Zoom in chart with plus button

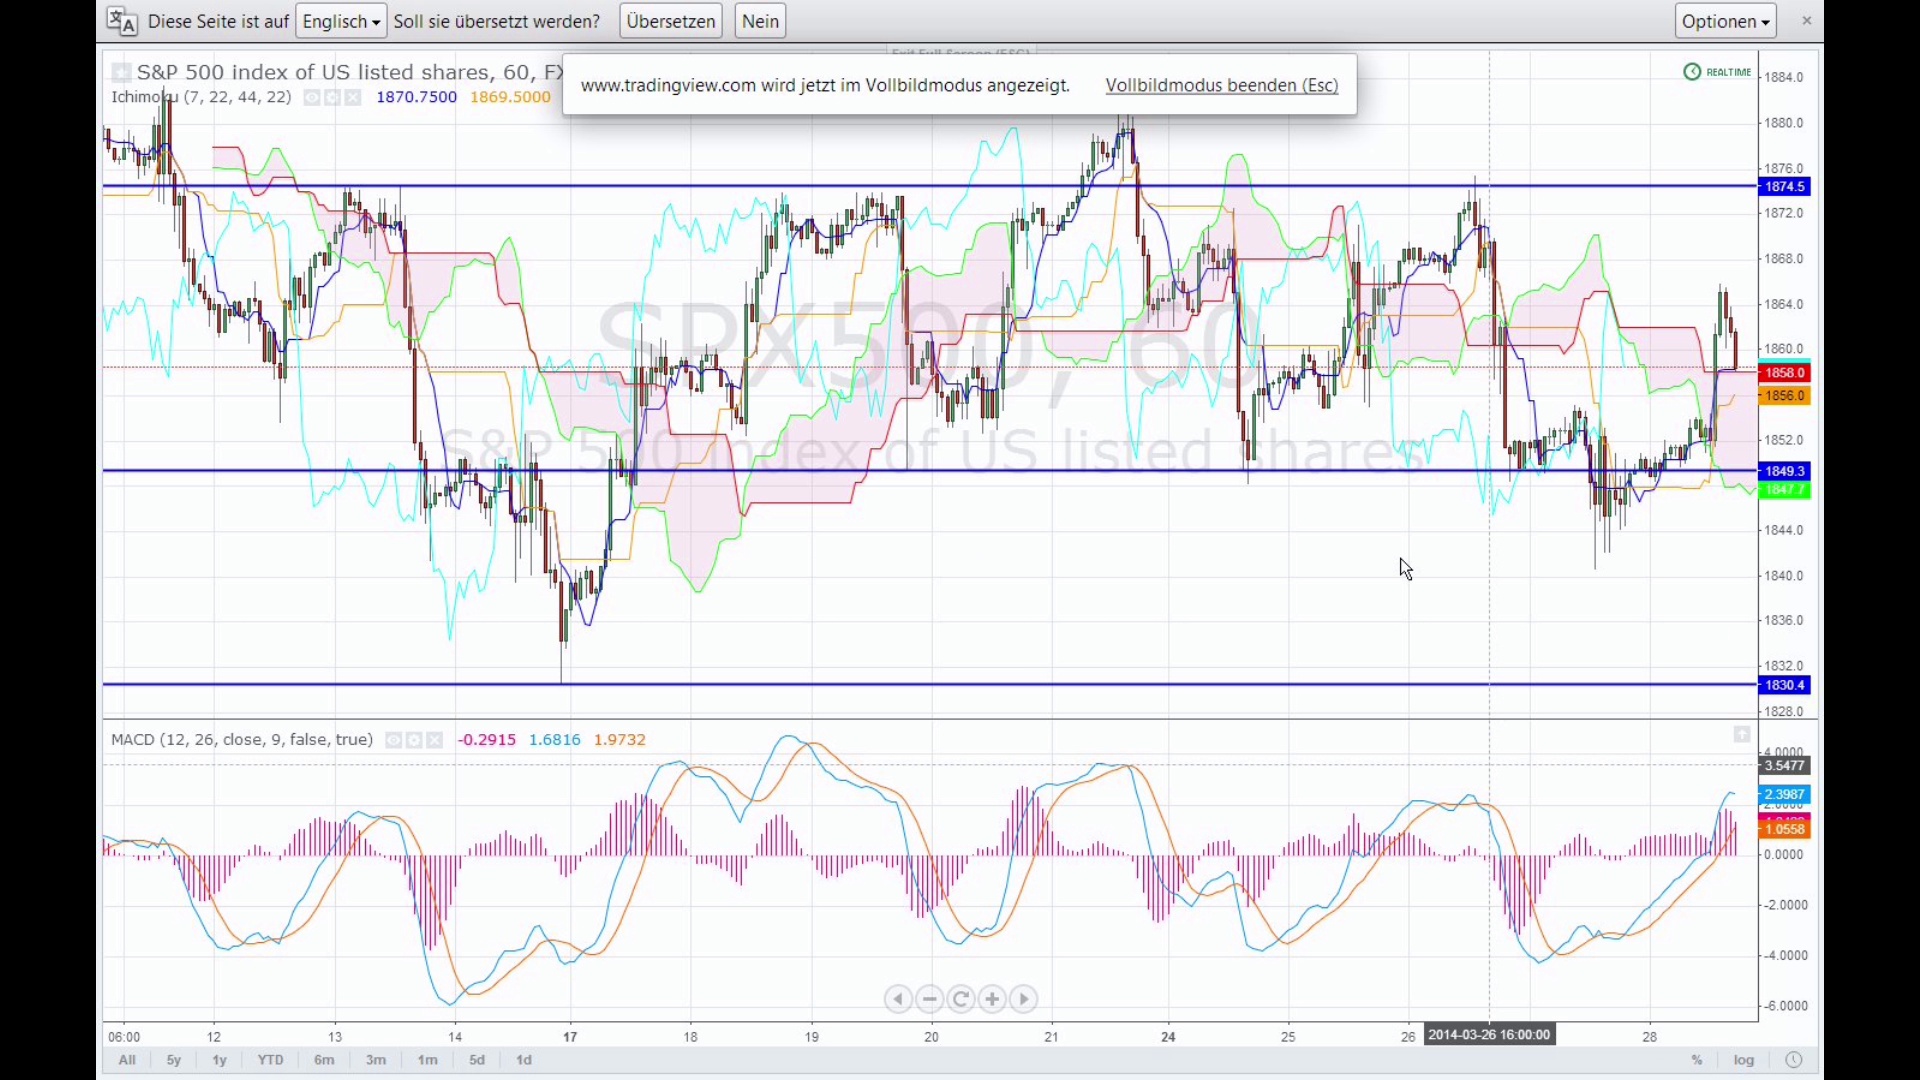click(992, 999)
